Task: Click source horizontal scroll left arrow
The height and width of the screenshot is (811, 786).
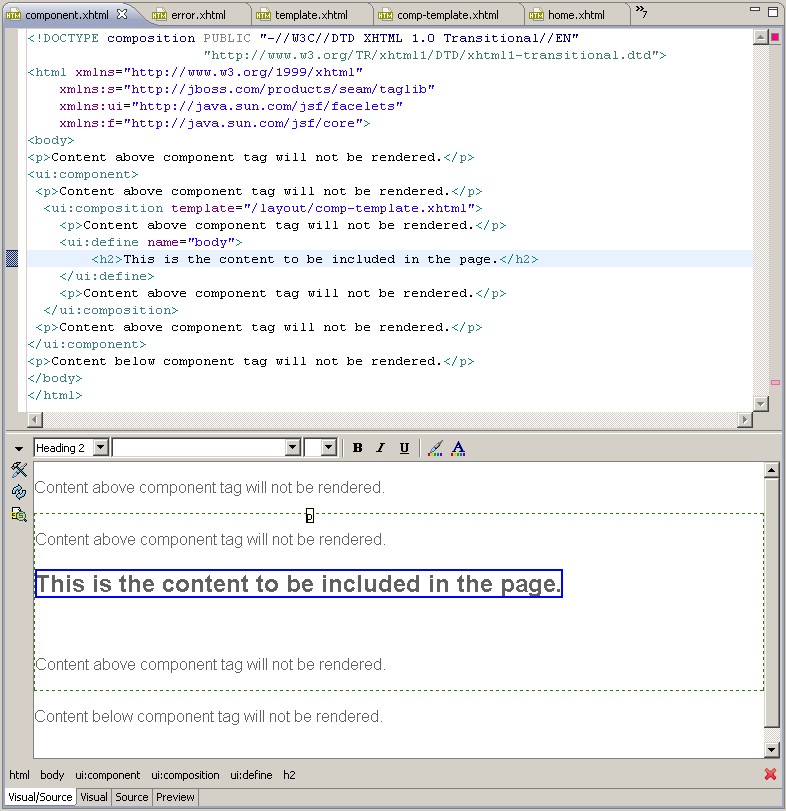Action: tap(35, 419)
